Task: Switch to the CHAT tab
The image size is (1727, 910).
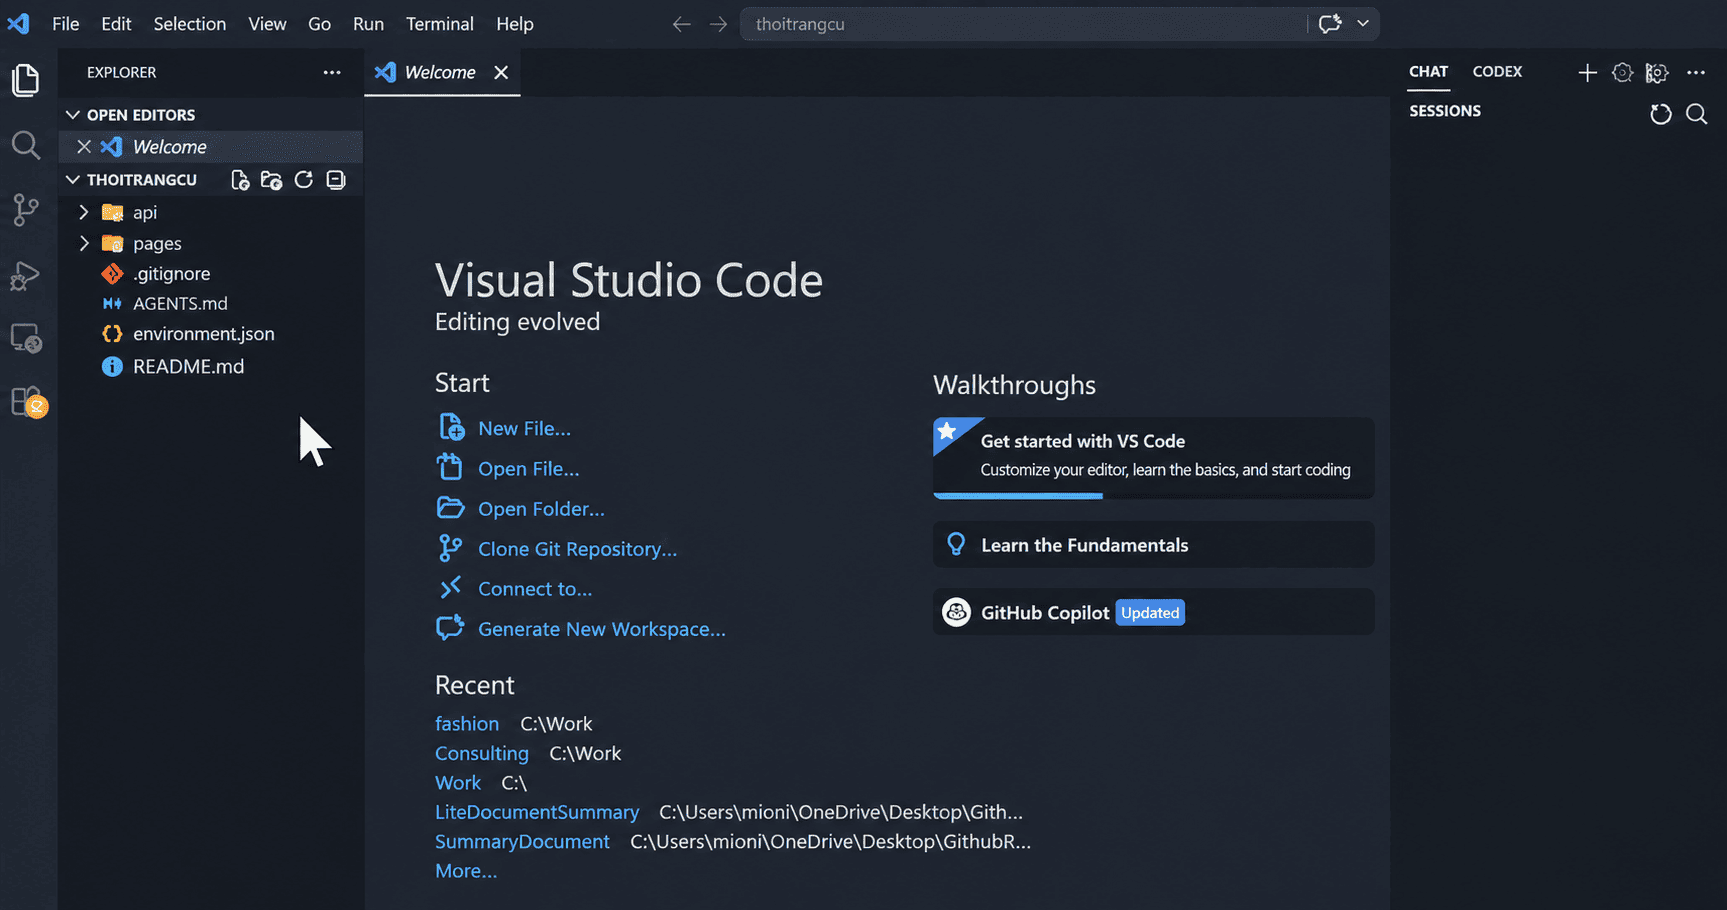Action: click(x=1429, y=72)
